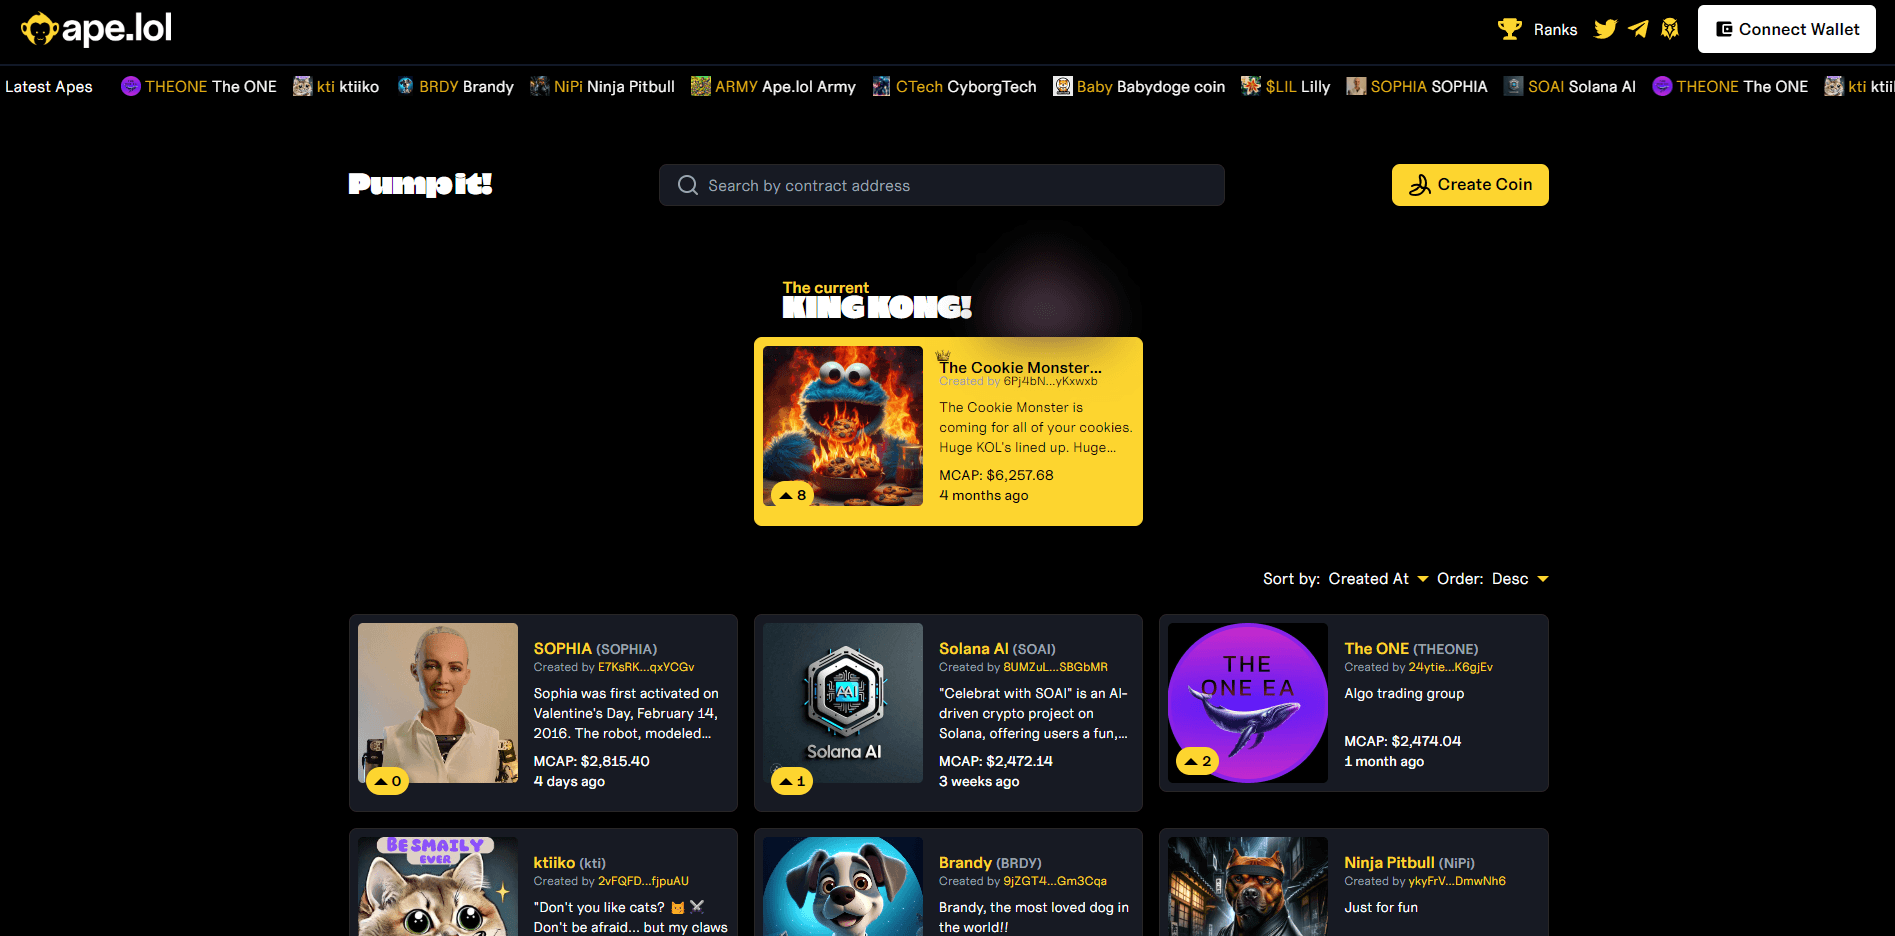The image size is (1895, 936).
Task: Select BRDY Brandy in Latest Apes ticker
Action: [455, 87]
